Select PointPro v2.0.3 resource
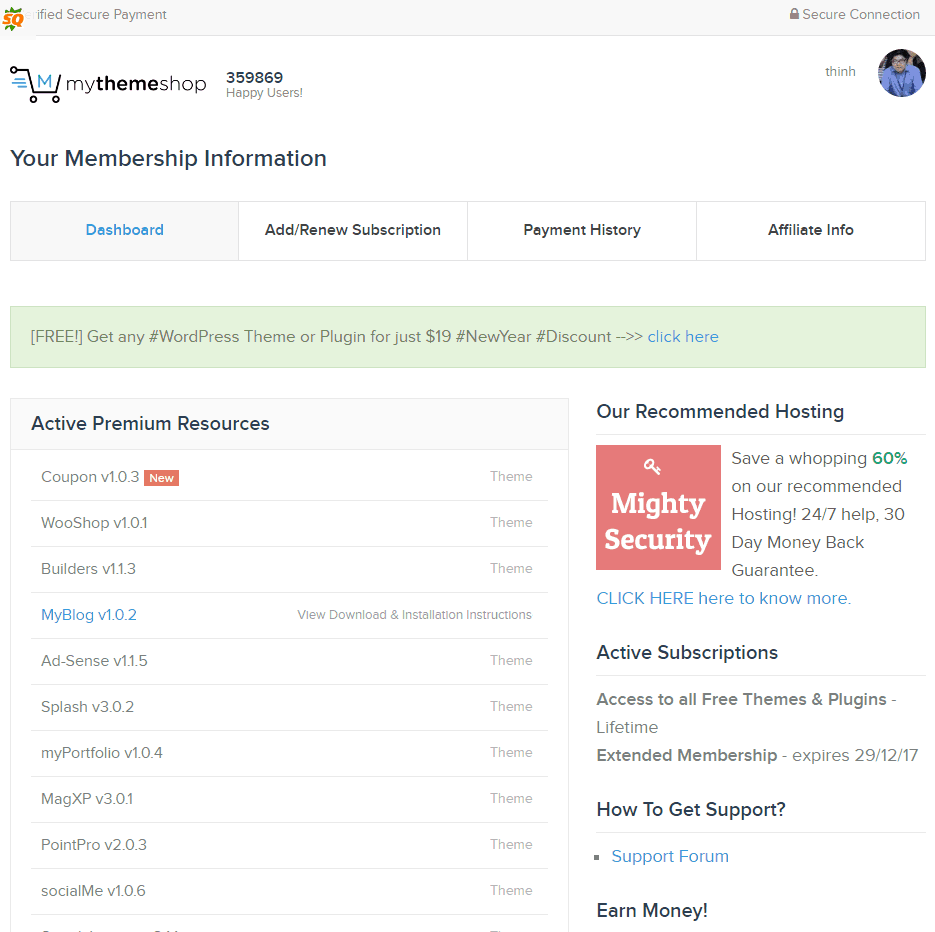Image resolution: width=935 pixels, height=932 pixels. [94, 844]
